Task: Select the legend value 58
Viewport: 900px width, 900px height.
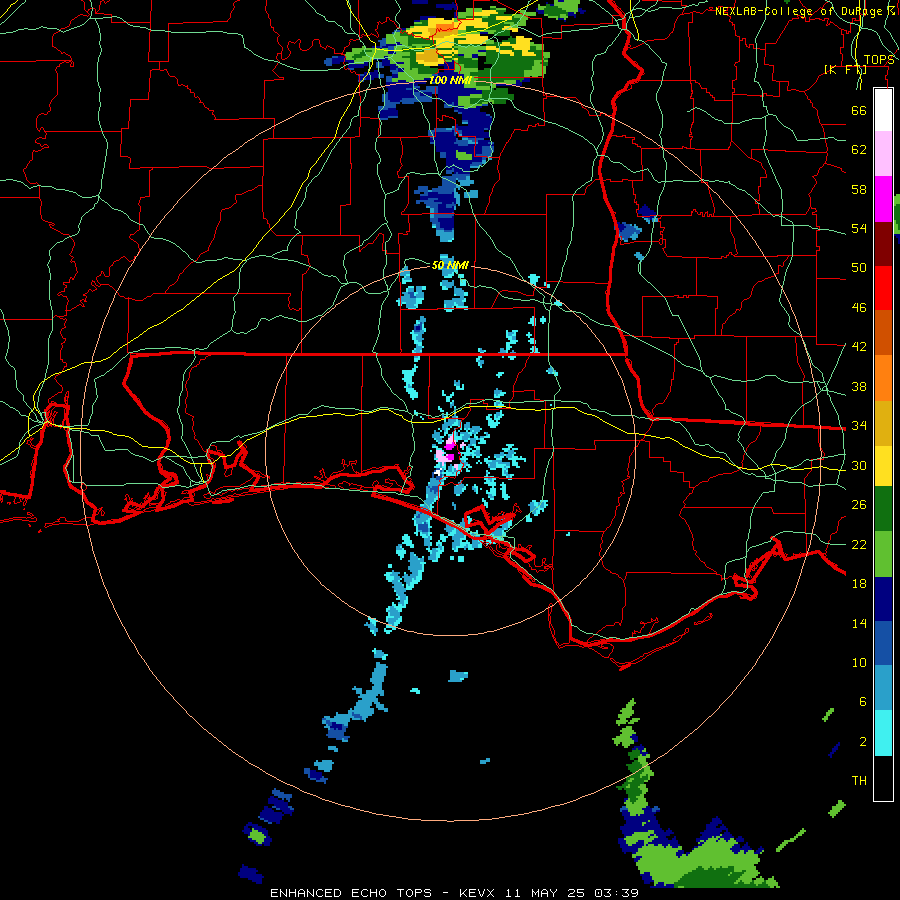Action: (859, 189)
